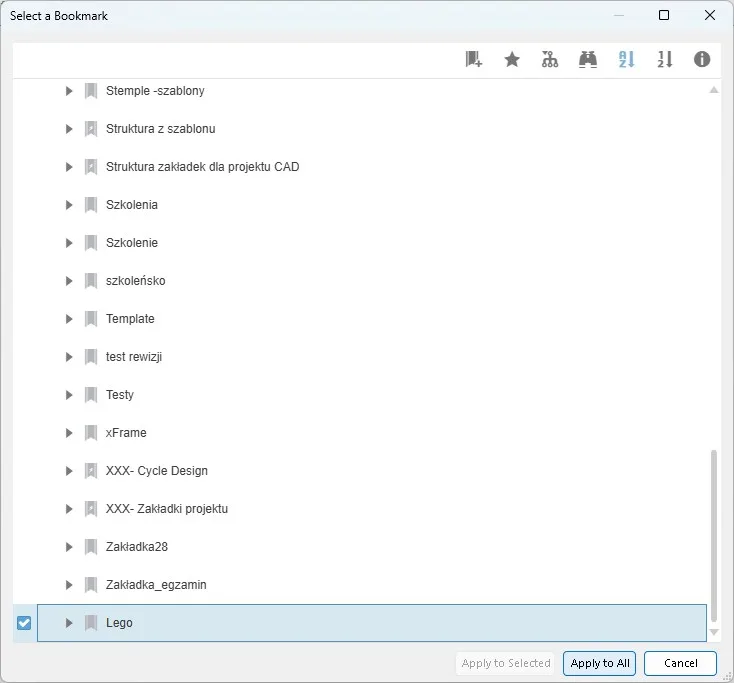
Task: Click bookmark icon beside XXX- Cycle Design
Action: [91, 471]
